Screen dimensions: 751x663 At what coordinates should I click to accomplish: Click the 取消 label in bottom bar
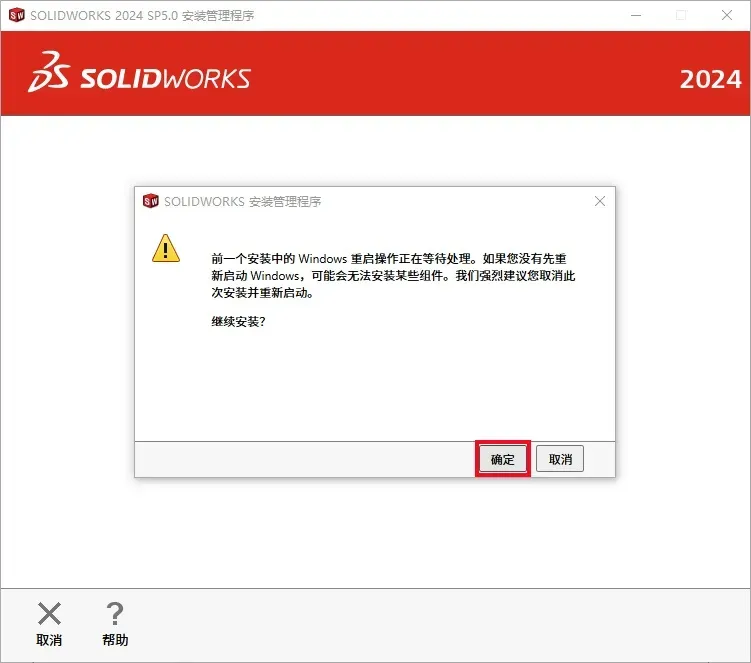coord(49,640)
